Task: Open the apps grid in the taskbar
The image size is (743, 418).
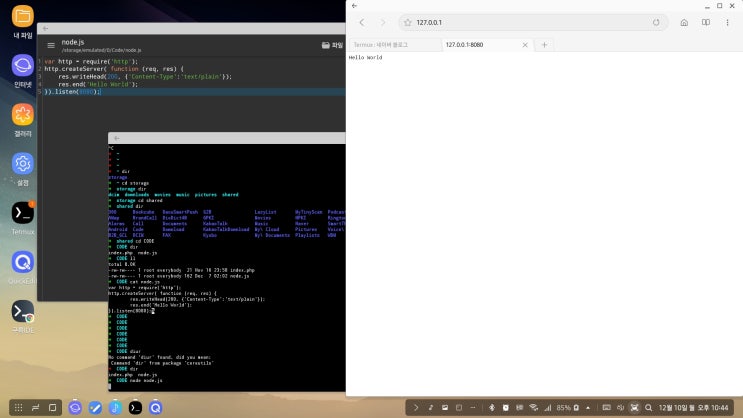Action: [x=18, y=408]
